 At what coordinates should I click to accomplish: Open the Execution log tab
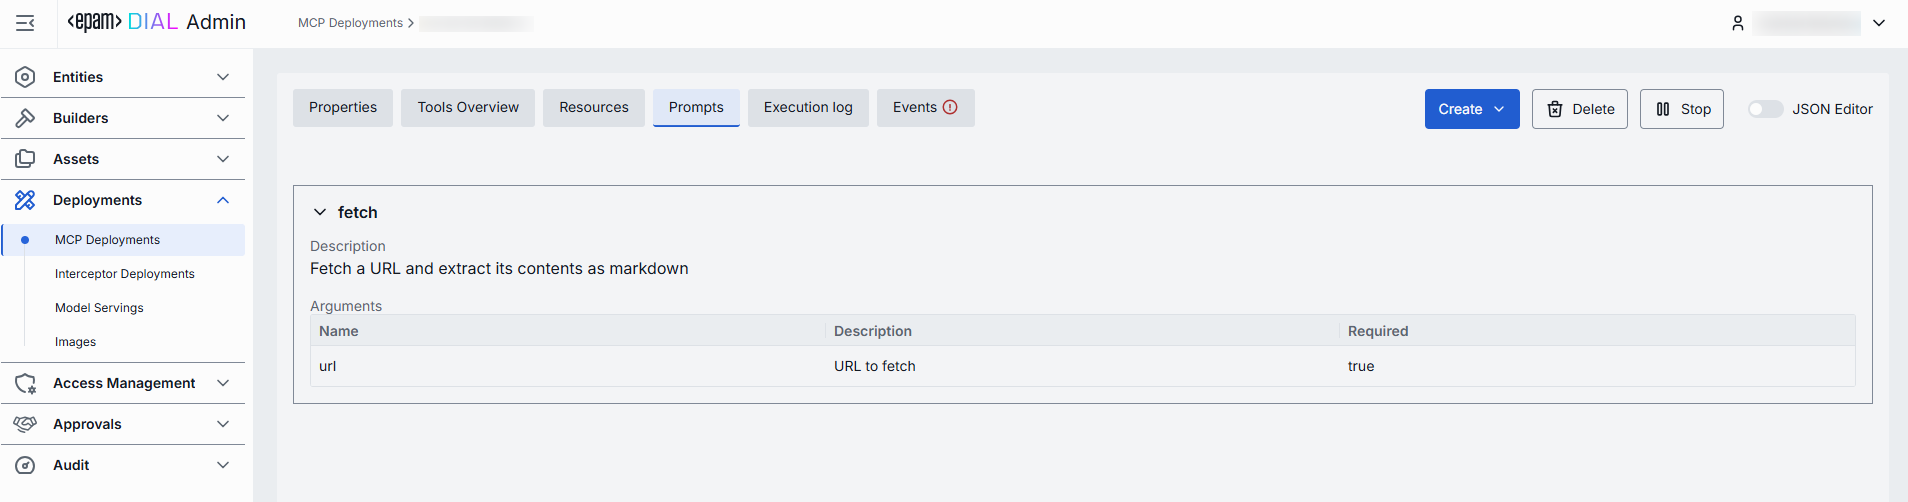pyautogui.click(x=808, y=107)
